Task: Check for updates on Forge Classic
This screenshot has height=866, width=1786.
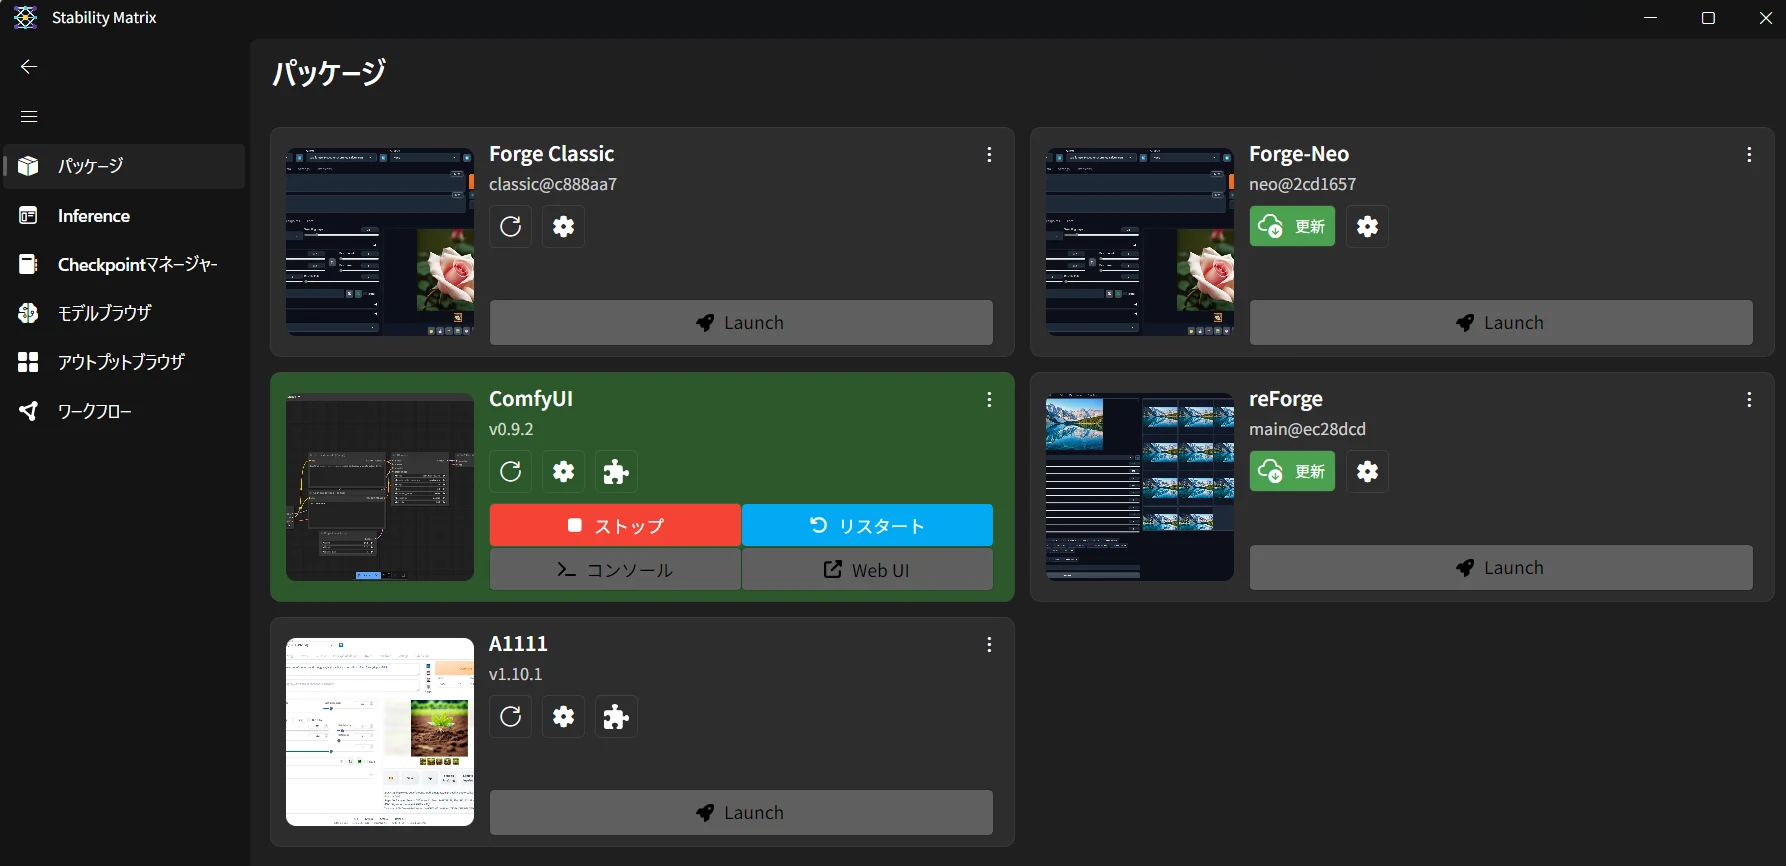Action: pos(510,227)
